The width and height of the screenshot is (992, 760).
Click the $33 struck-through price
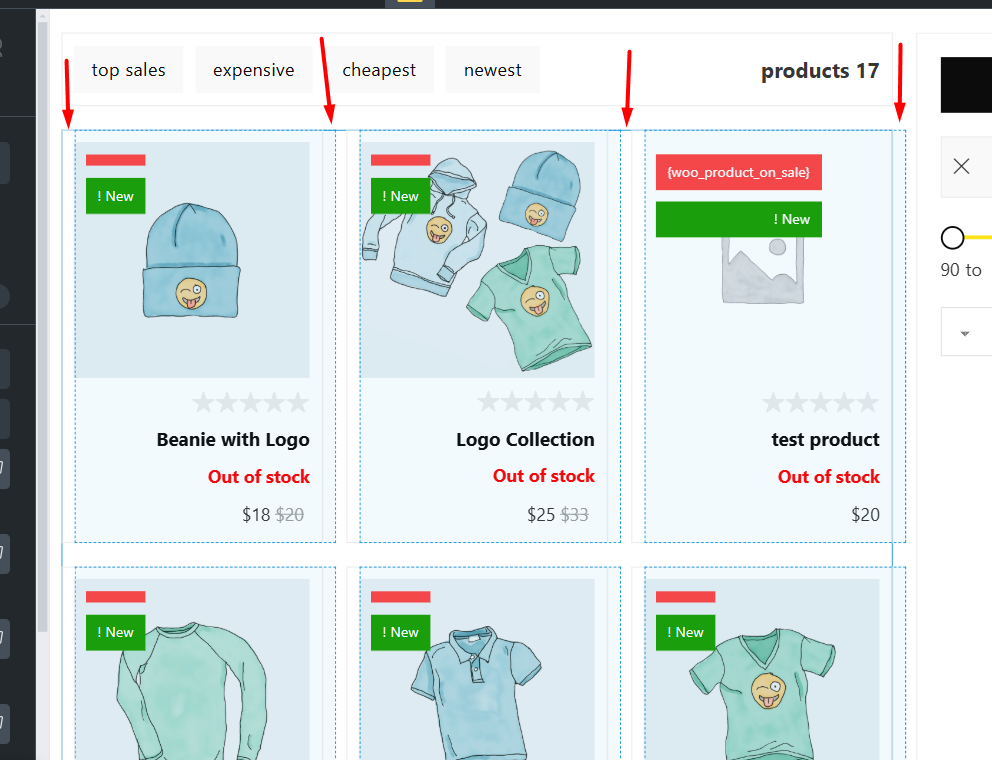pyautogui.click(x=574, y=514)
